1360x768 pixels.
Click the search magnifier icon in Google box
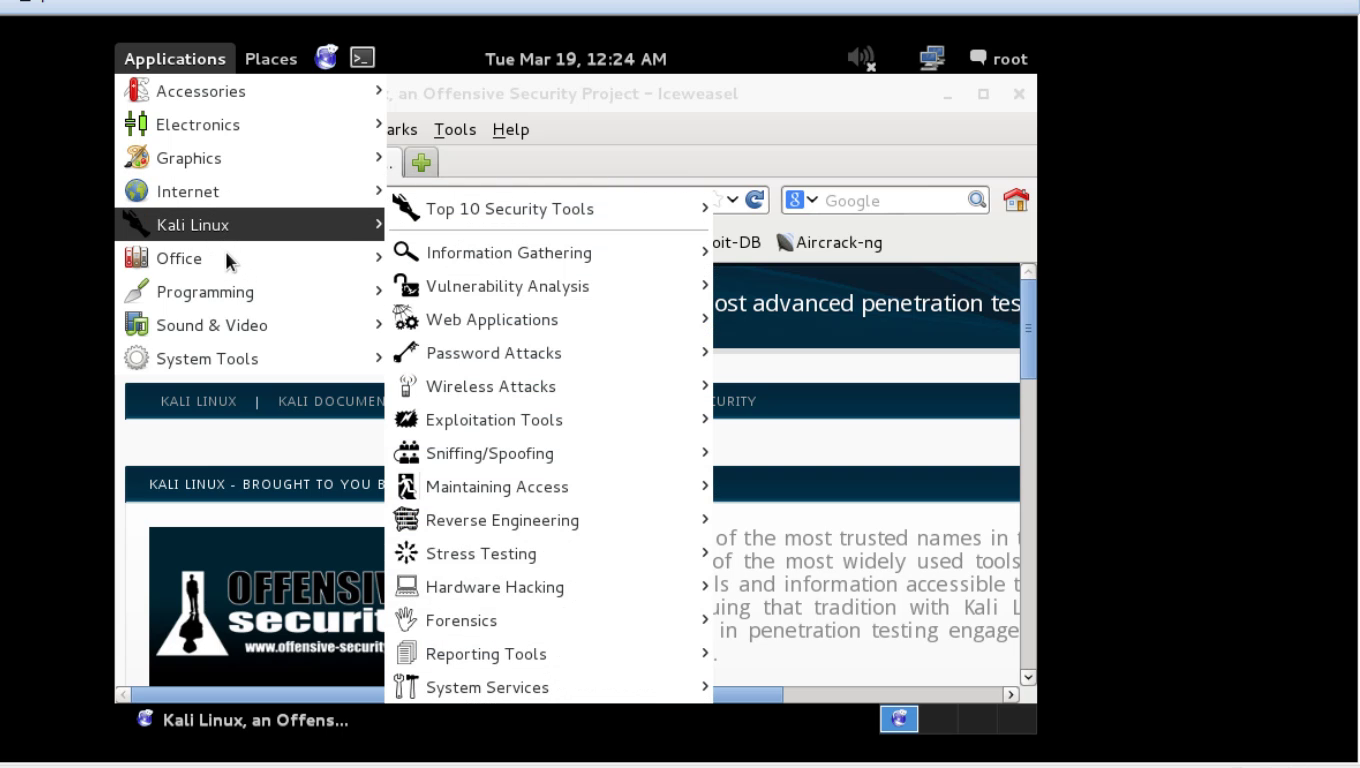pos(977,200)
